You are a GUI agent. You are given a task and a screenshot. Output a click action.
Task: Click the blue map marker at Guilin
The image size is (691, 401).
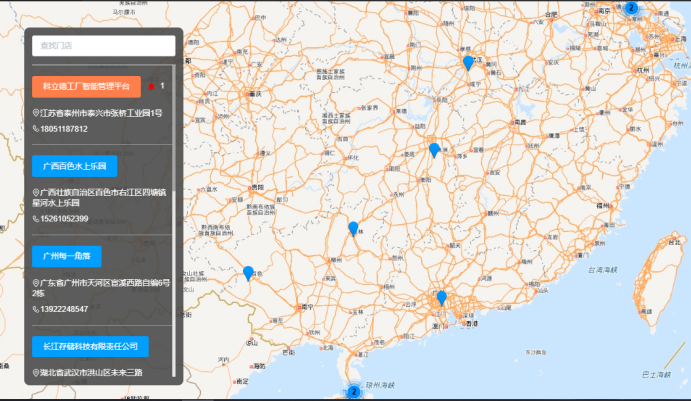point(353,228)
